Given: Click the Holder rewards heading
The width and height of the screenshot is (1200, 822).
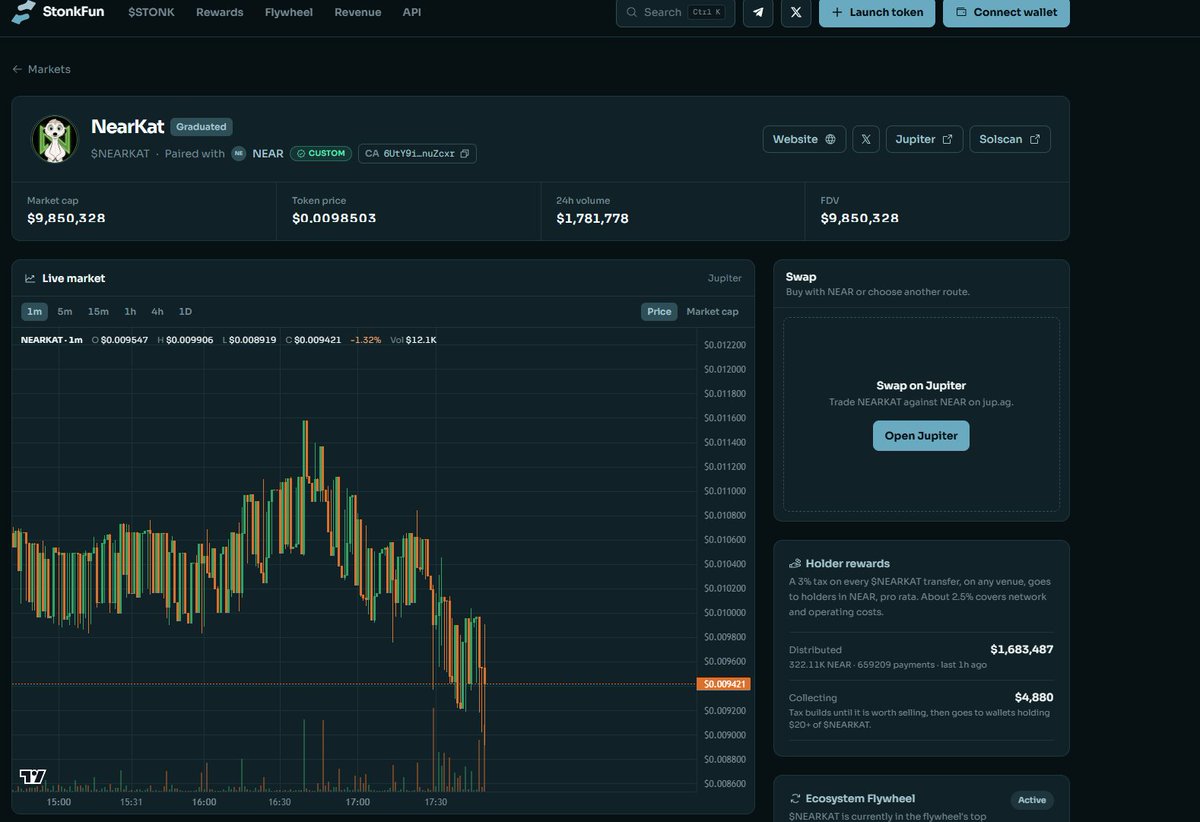Looking at the screenshot, I should (847, 564).
